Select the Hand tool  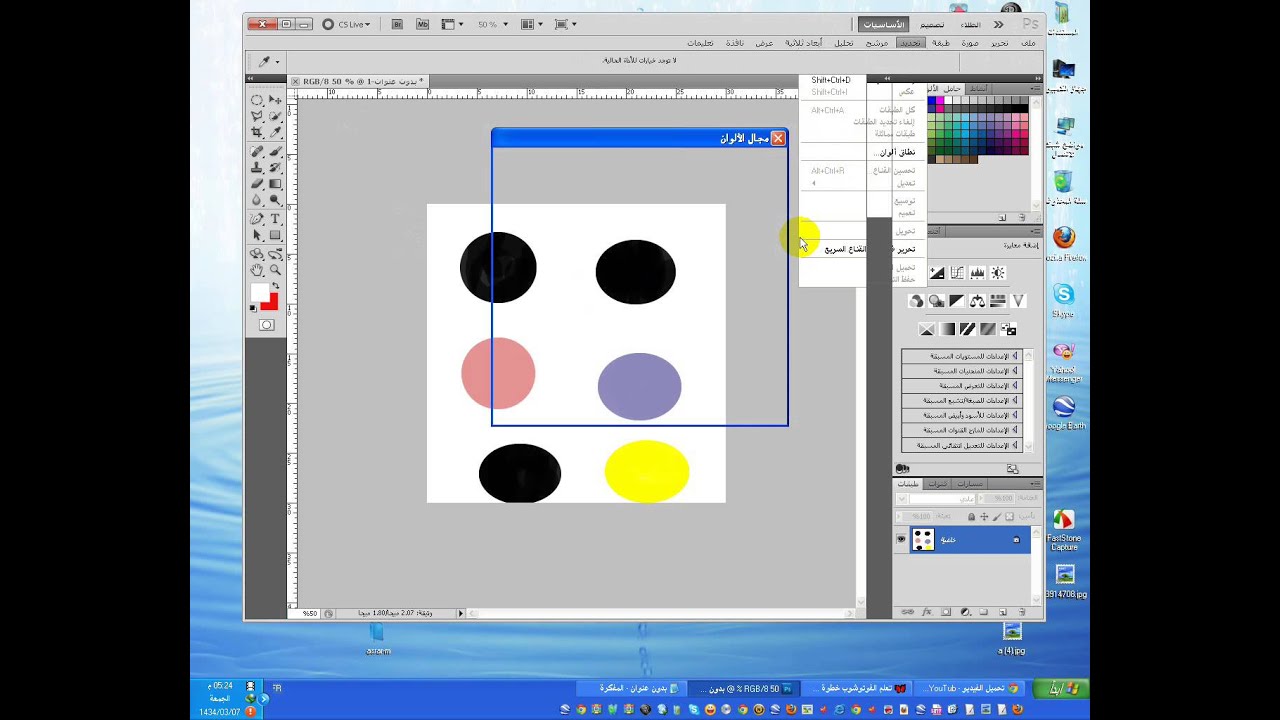pyautogui.click(x=257, y=269)
